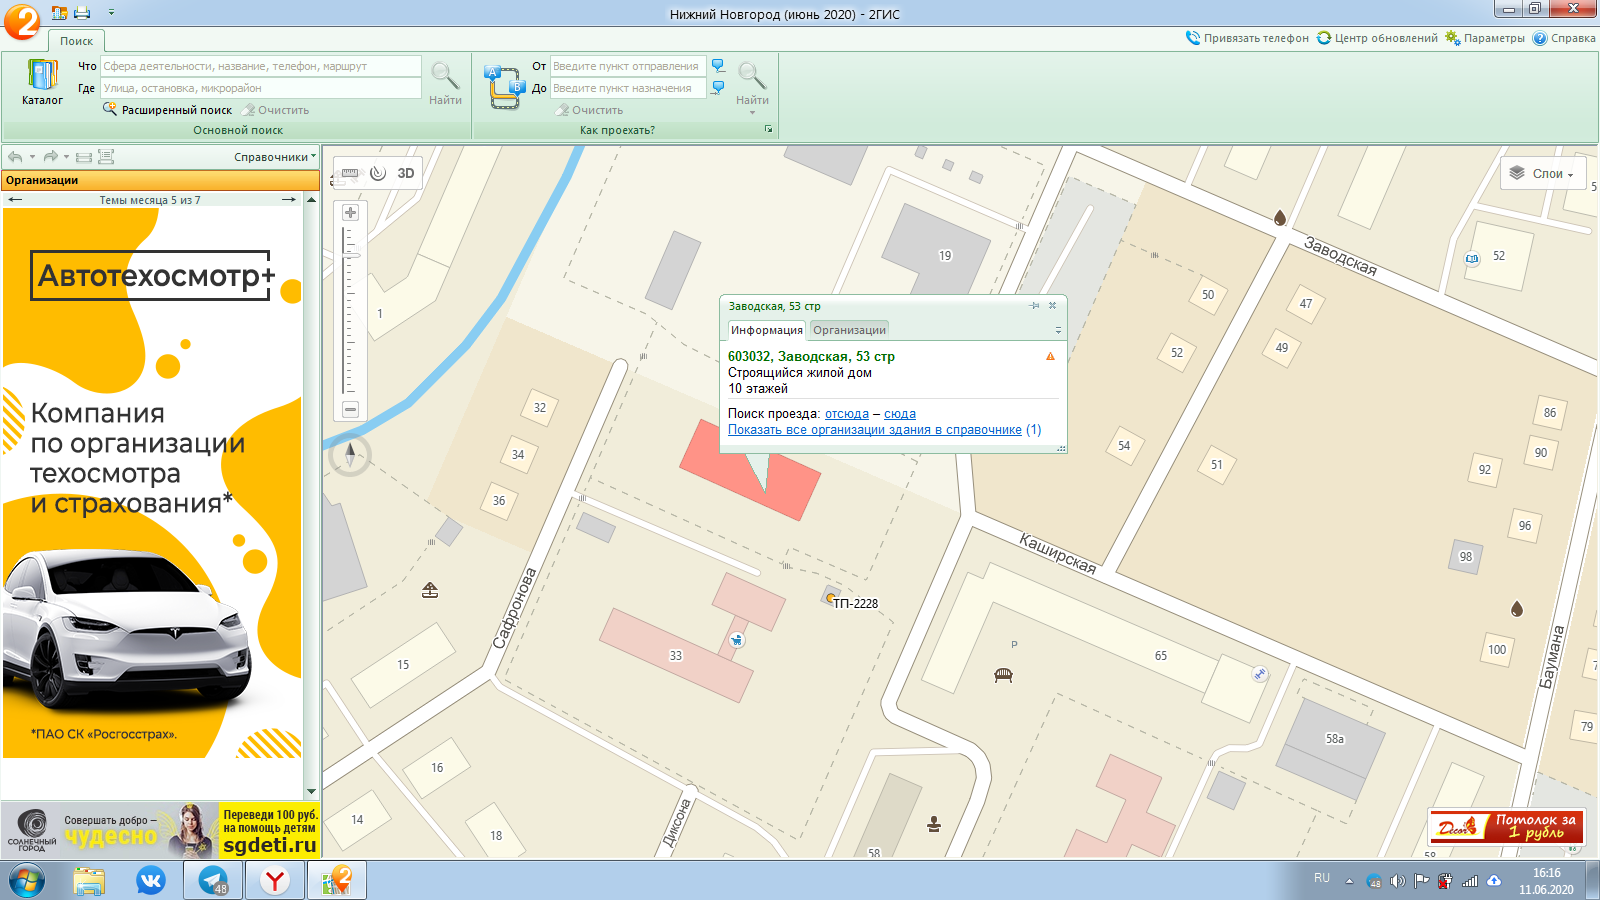Click the forward navigation arrow

50,157
